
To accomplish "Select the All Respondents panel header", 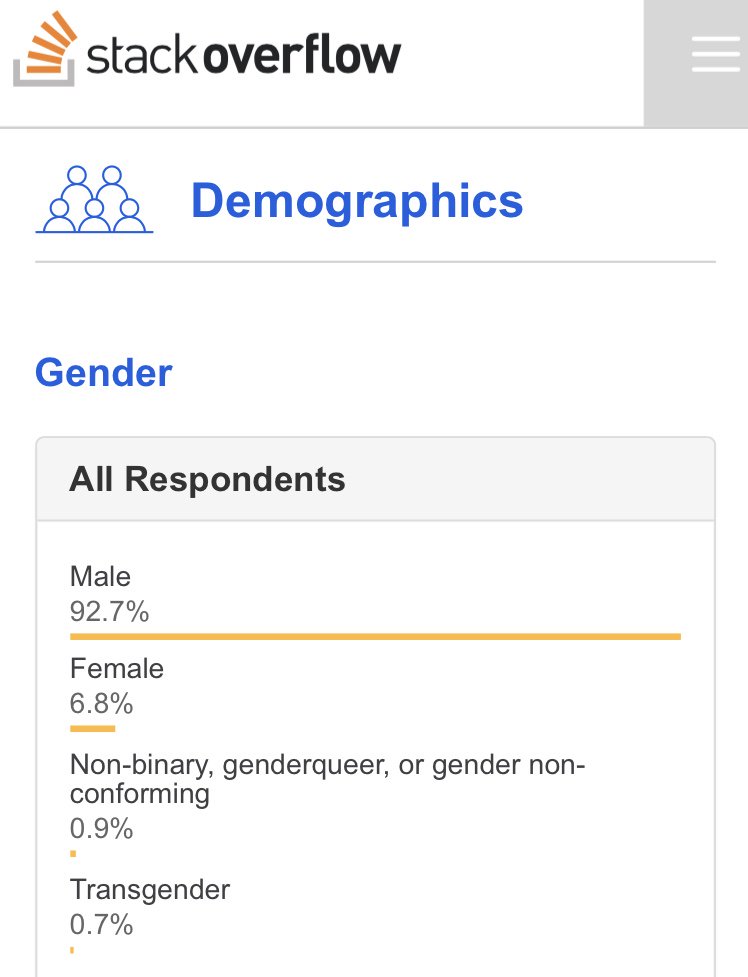I will pyautogui.click(x=375, y=479).
